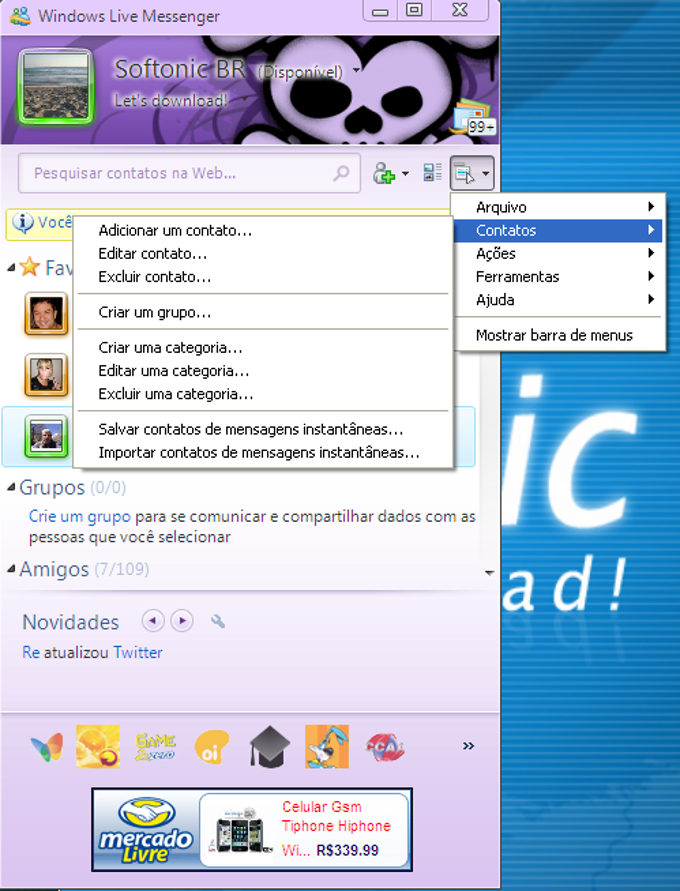
Task: Select Editar contato...
Action: [x=263, y=253]
